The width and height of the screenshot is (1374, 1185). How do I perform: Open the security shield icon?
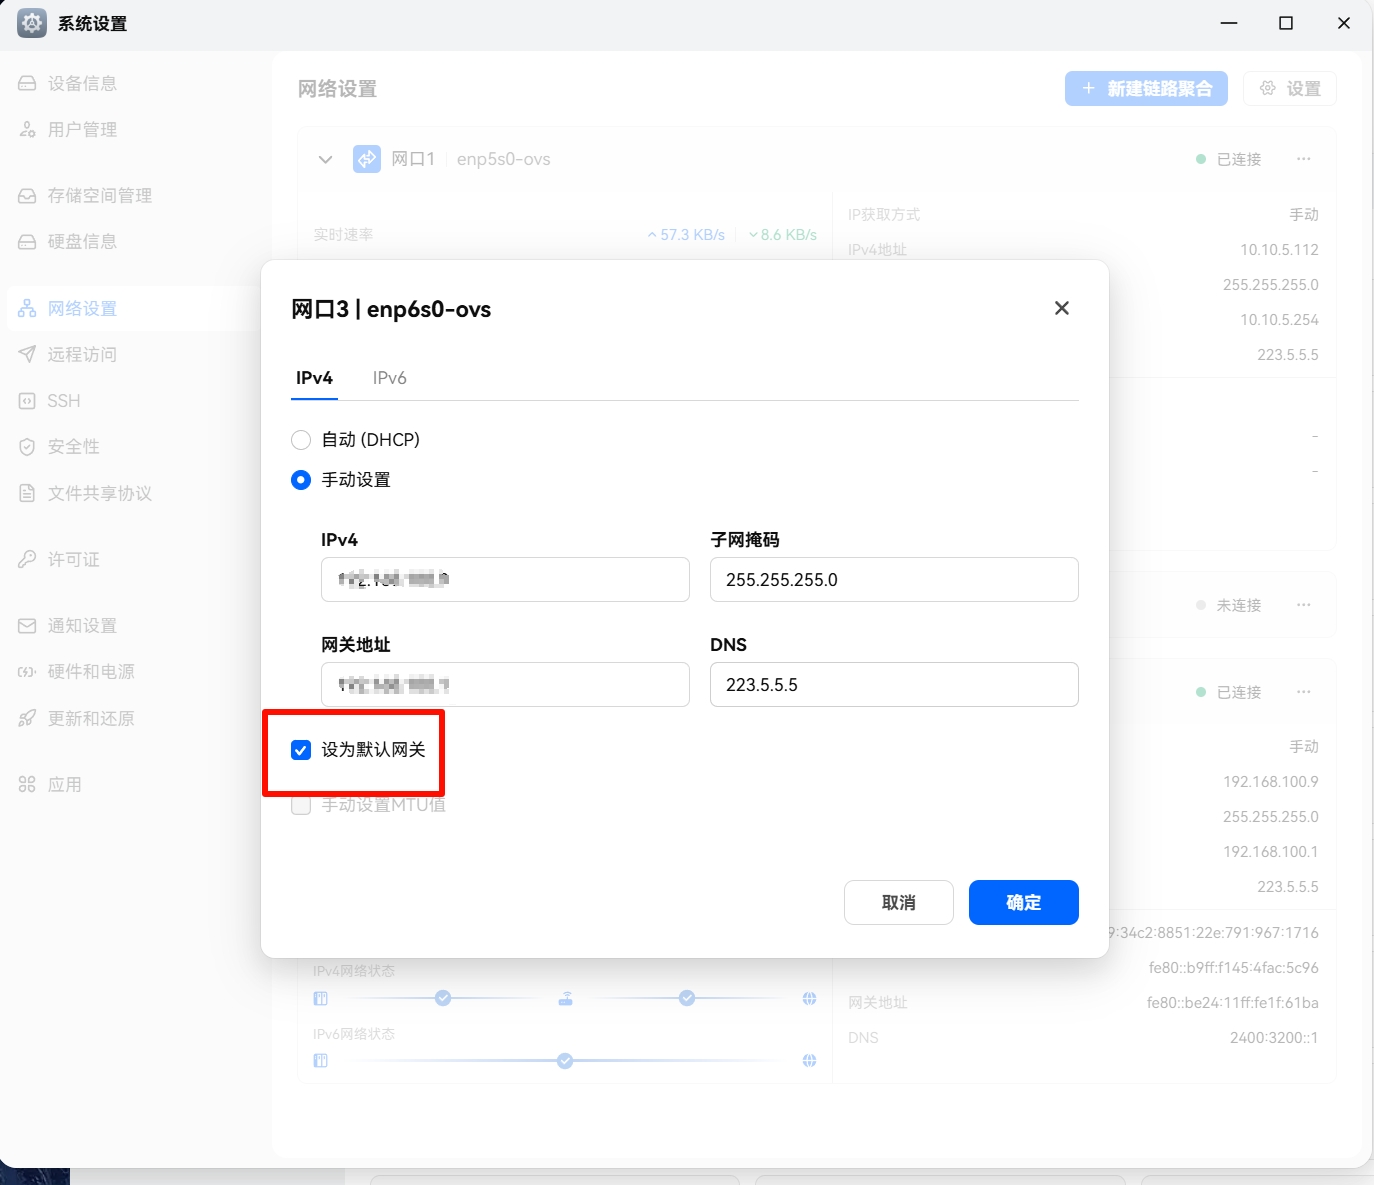[27, 447]
